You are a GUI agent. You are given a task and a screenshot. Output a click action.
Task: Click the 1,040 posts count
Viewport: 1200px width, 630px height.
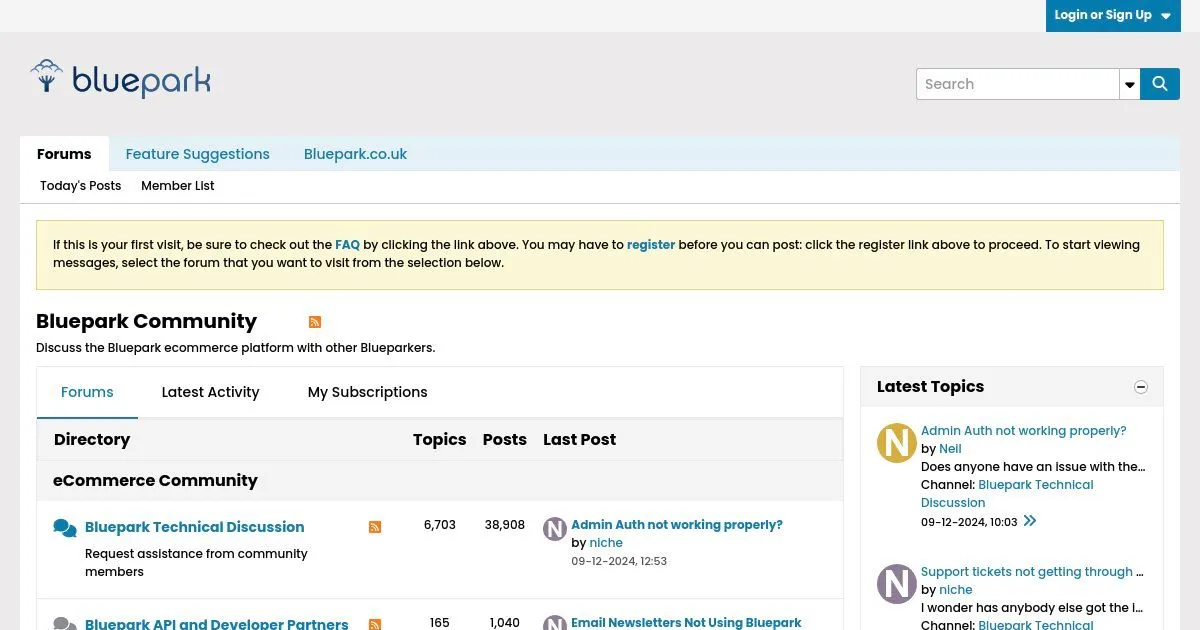pyautogui.click(x=505, y=623)
